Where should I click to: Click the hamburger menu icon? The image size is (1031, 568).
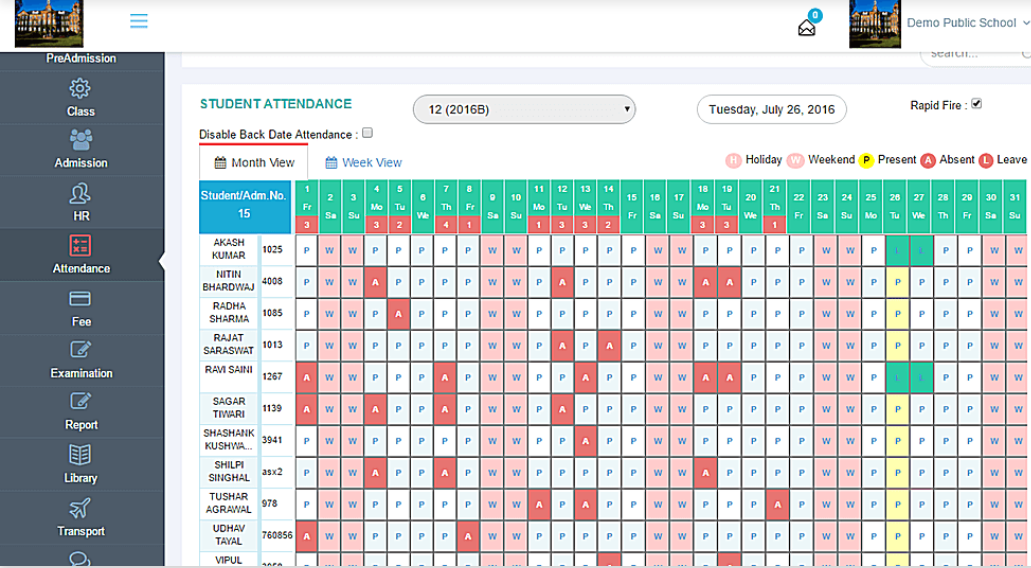139,21
